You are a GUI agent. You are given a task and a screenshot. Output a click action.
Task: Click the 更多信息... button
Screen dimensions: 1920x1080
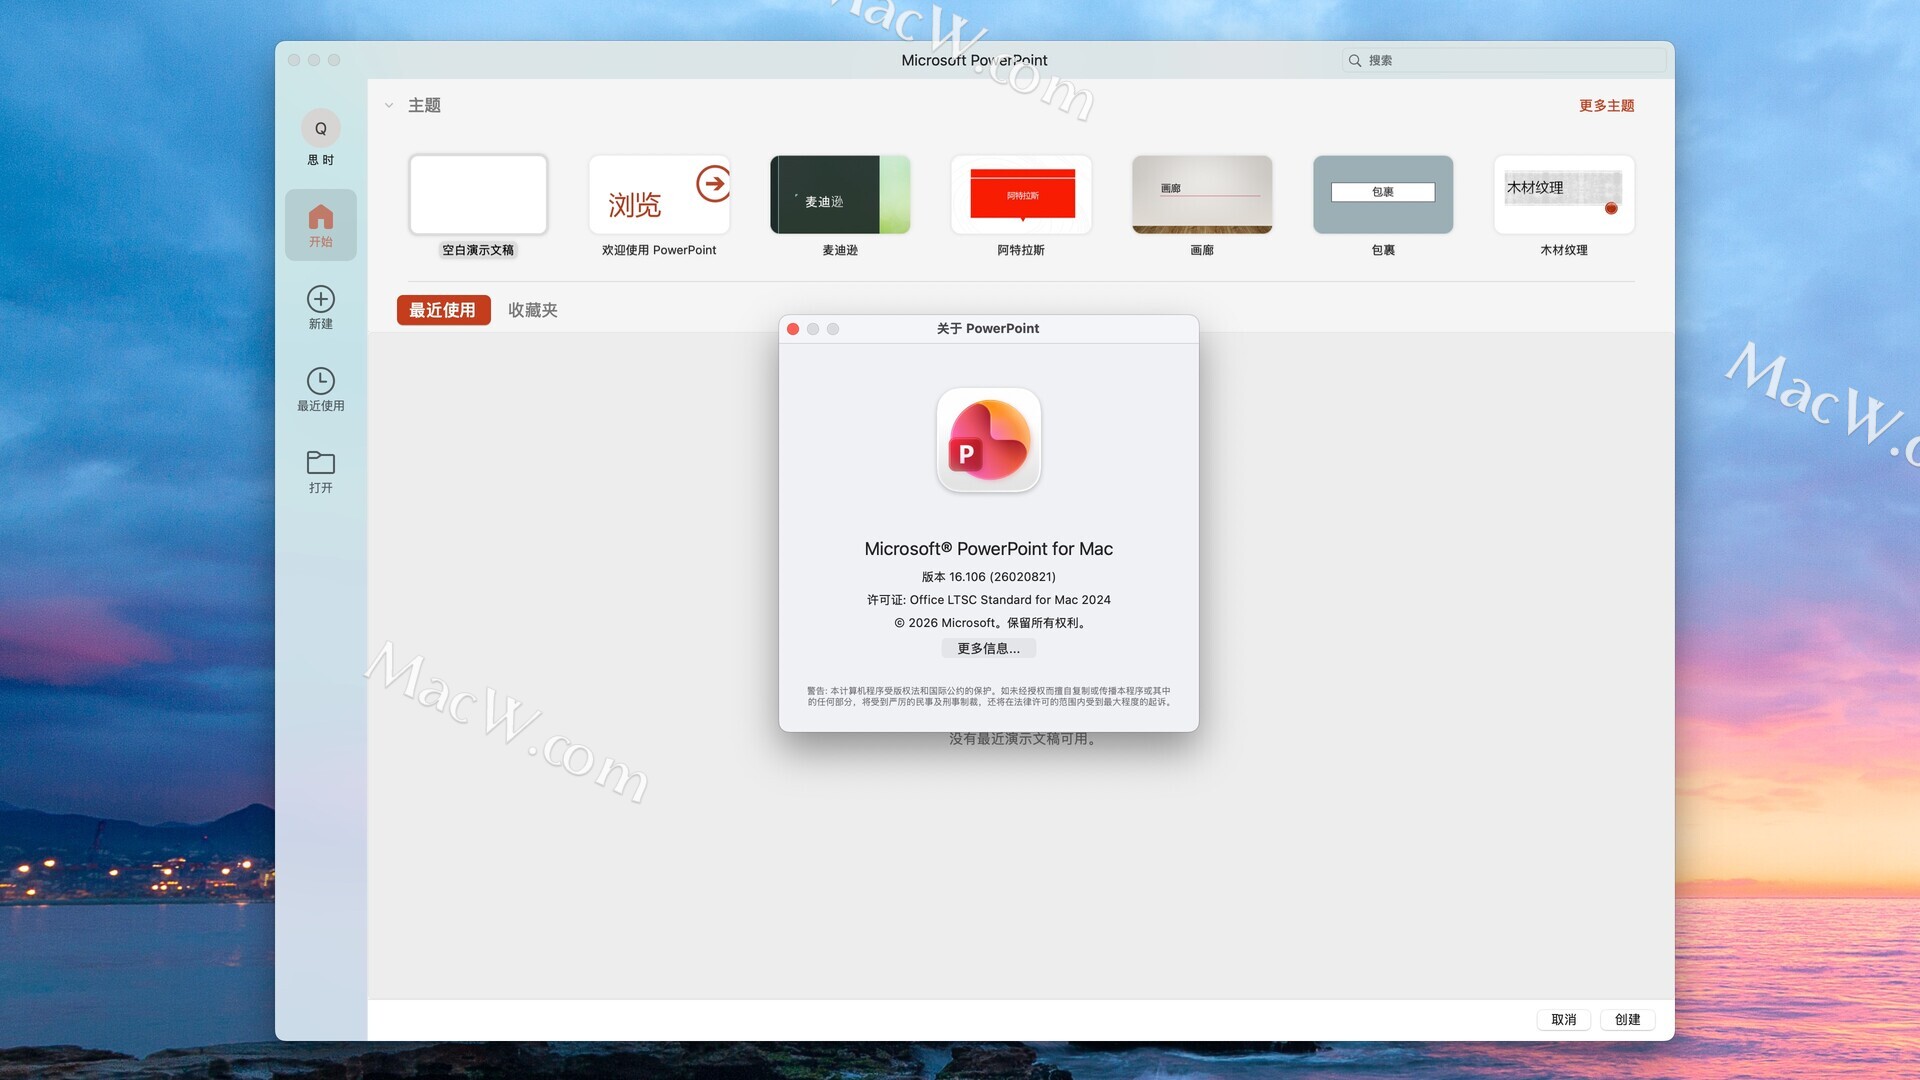point(988,649)
